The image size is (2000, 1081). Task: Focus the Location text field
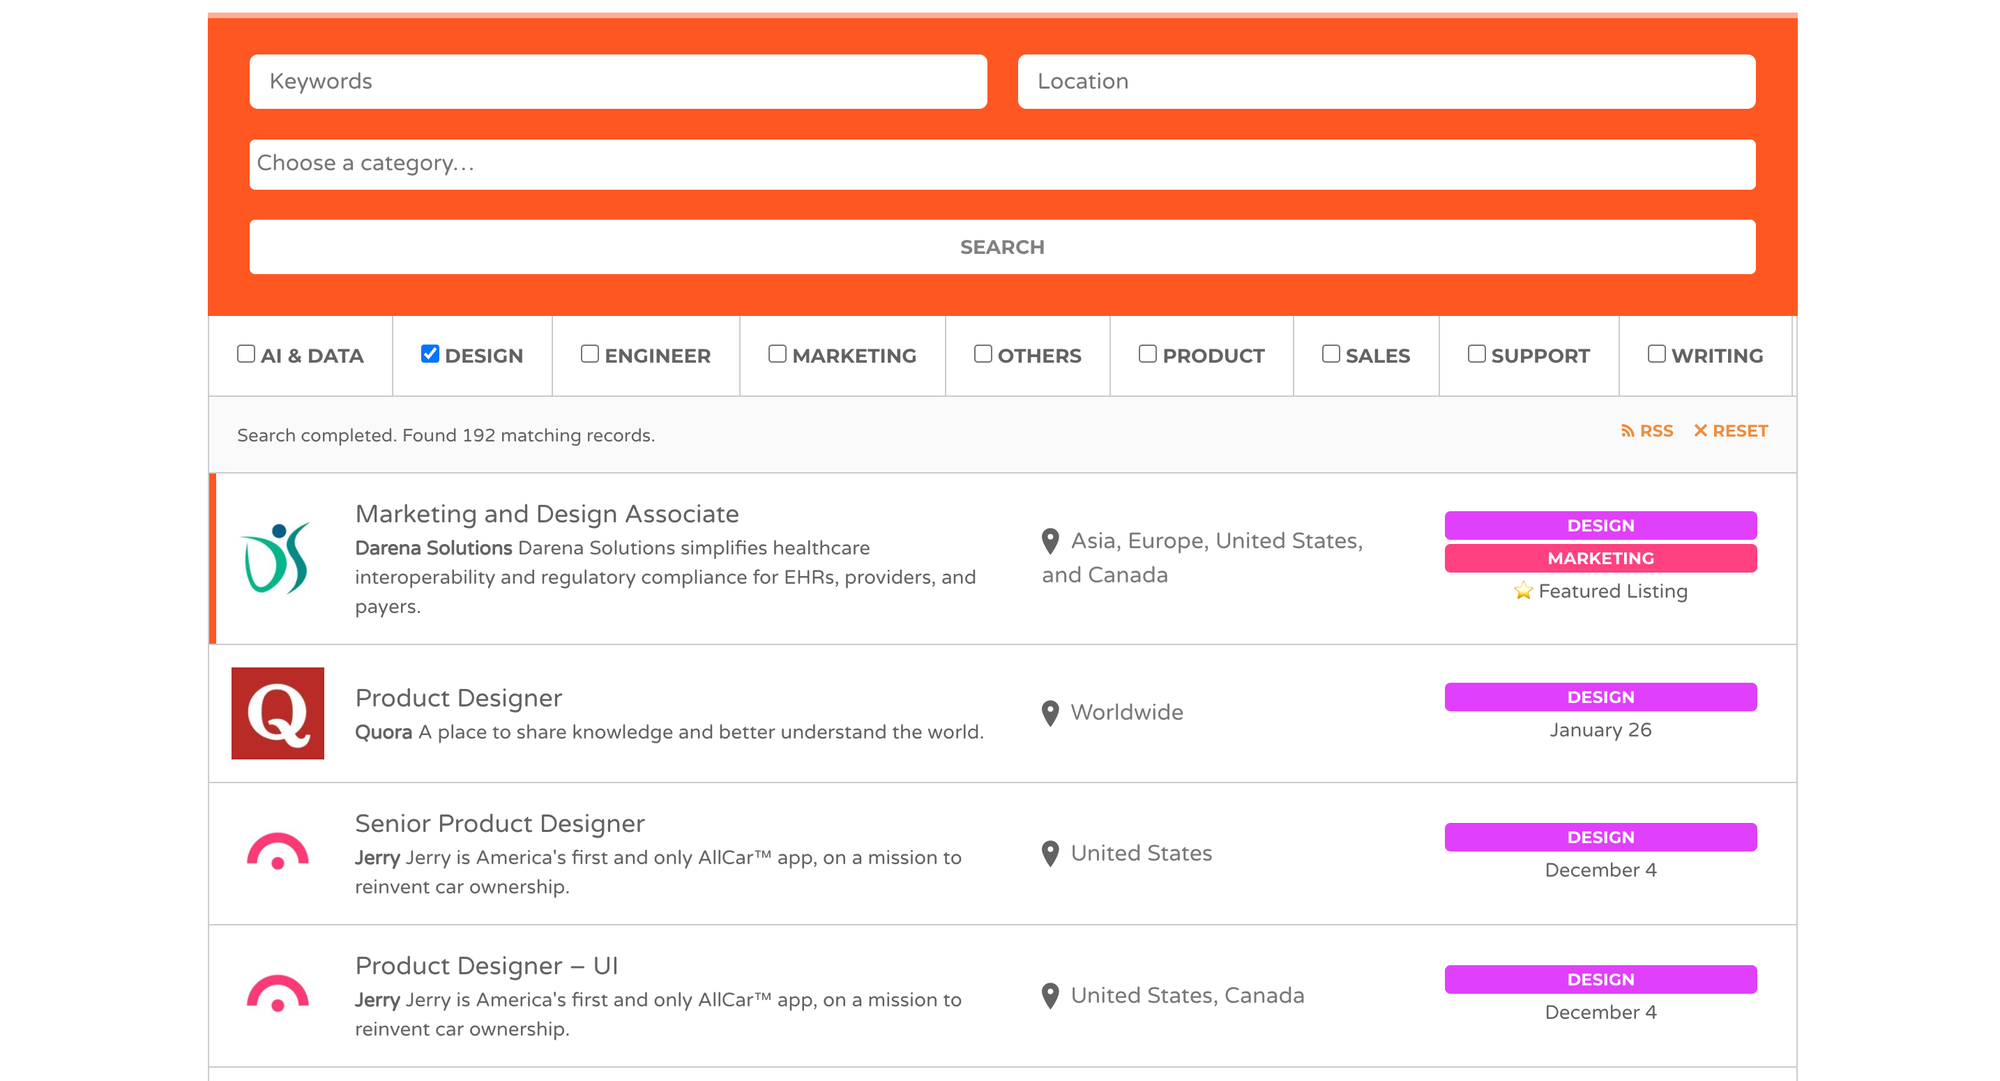(1386, 82)
